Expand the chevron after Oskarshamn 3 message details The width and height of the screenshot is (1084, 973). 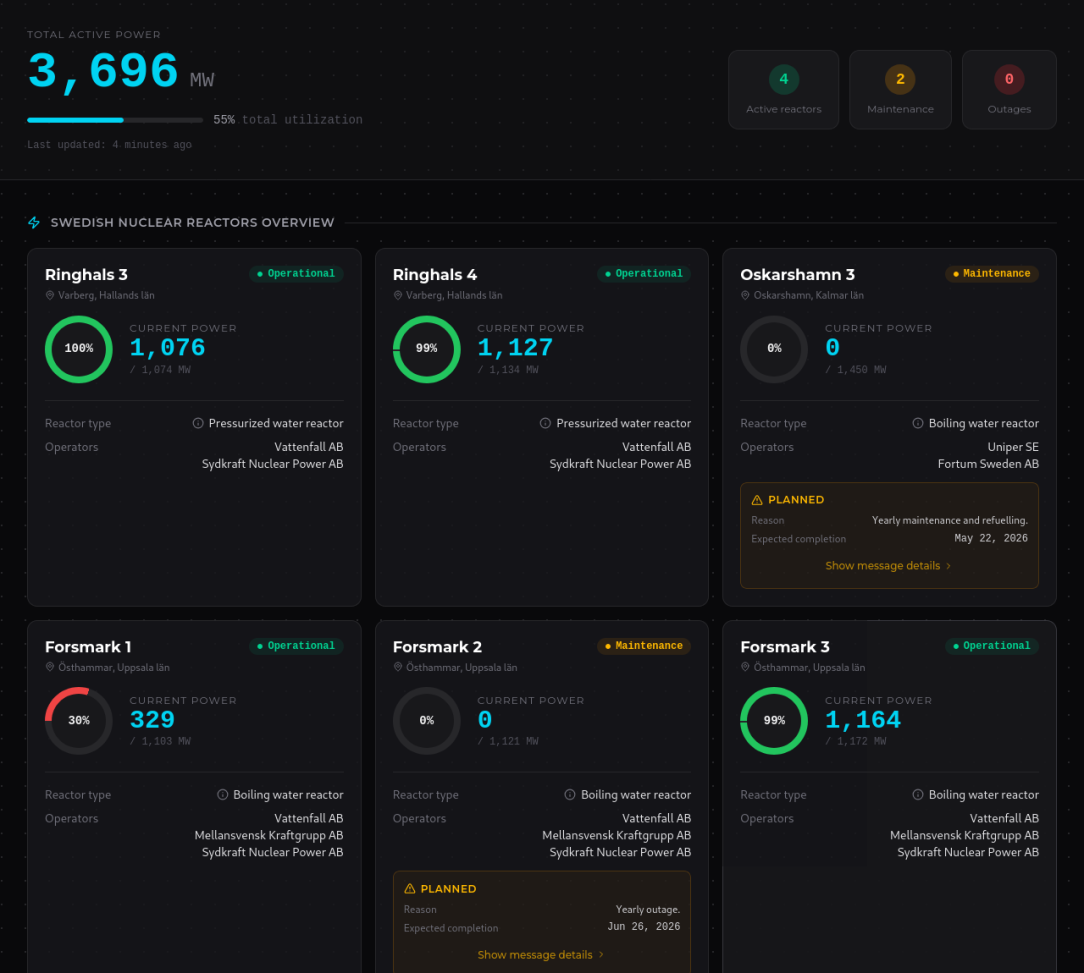948,566
